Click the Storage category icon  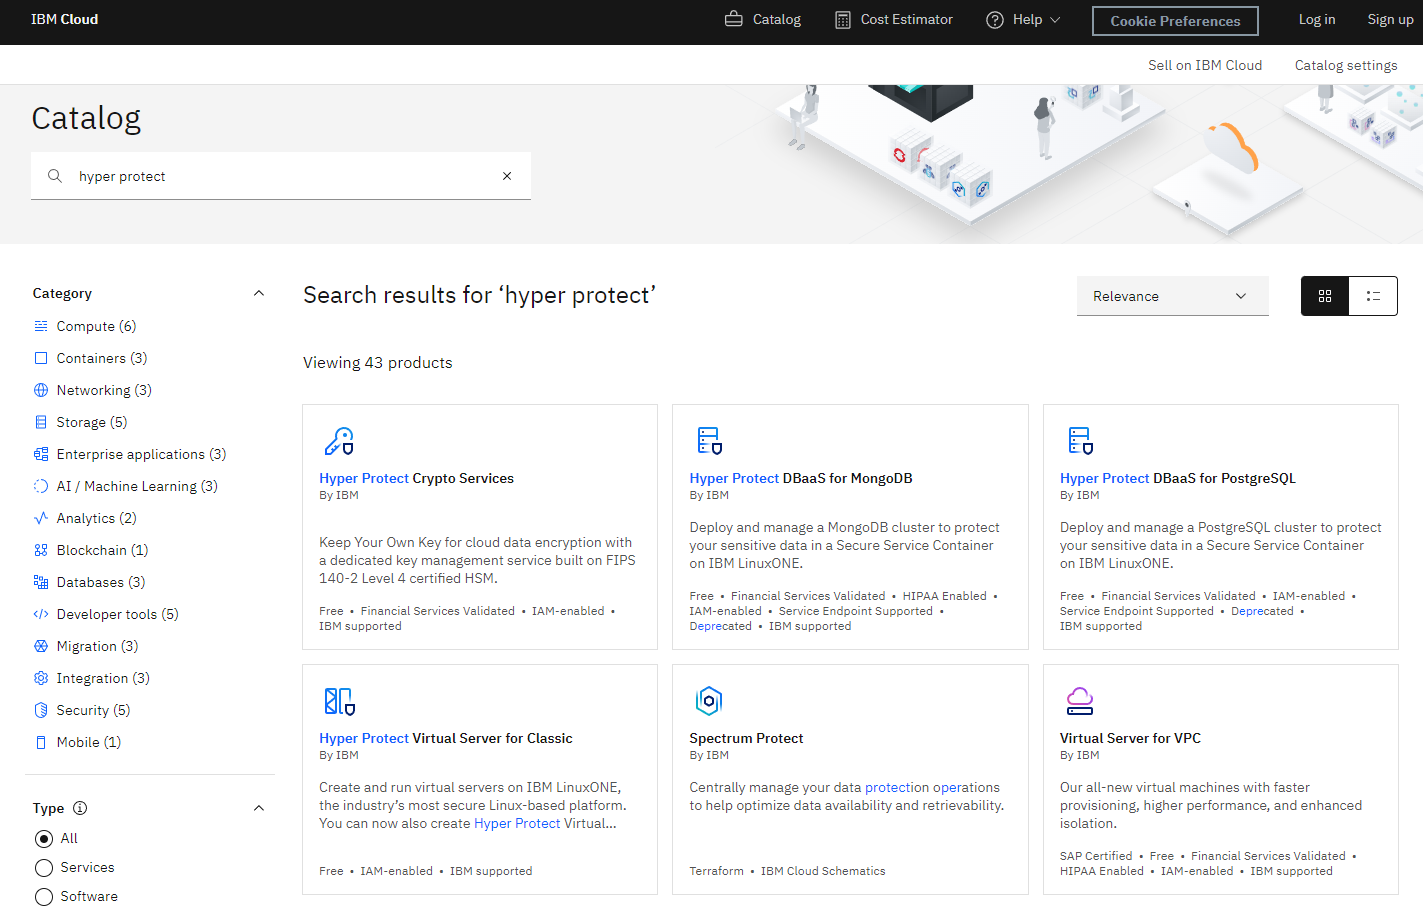pos(41,422)
